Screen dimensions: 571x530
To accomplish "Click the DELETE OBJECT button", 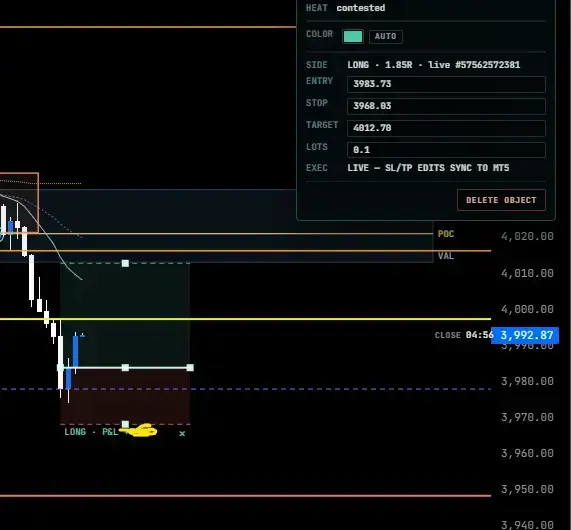I will [501, 200].
